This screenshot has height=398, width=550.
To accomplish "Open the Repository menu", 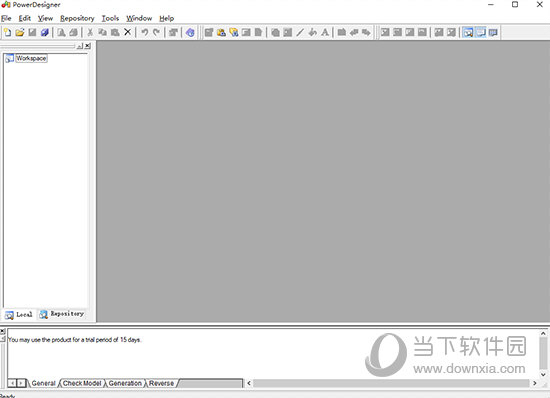I will click(x=77, y=18).
